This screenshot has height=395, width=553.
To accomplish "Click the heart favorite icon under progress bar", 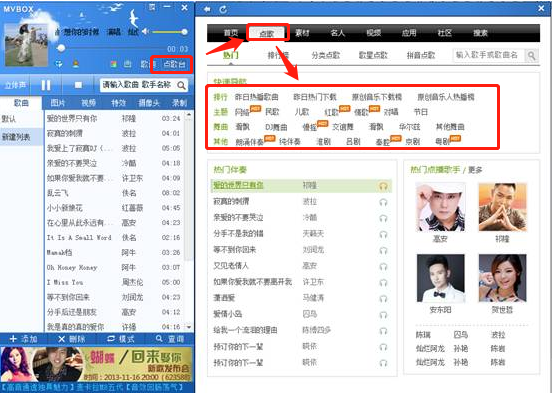I will tap(59, 64).
